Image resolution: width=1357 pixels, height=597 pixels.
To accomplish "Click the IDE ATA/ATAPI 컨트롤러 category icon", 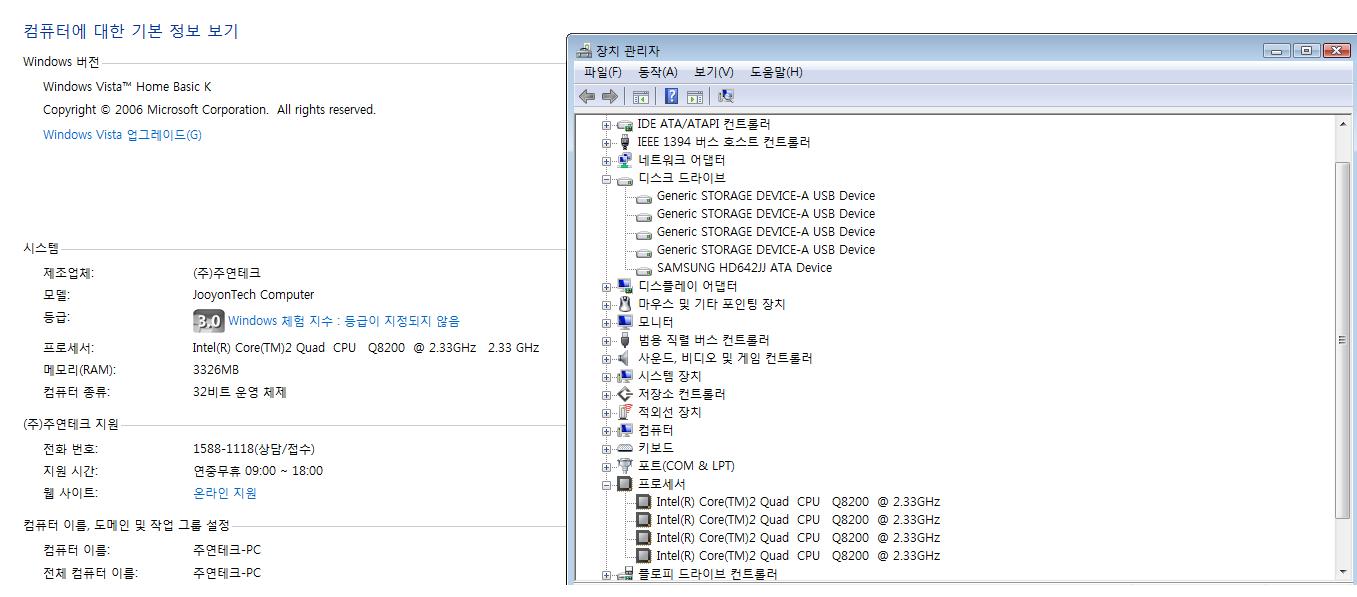I will pyautogui.click(x=625, y=124).
